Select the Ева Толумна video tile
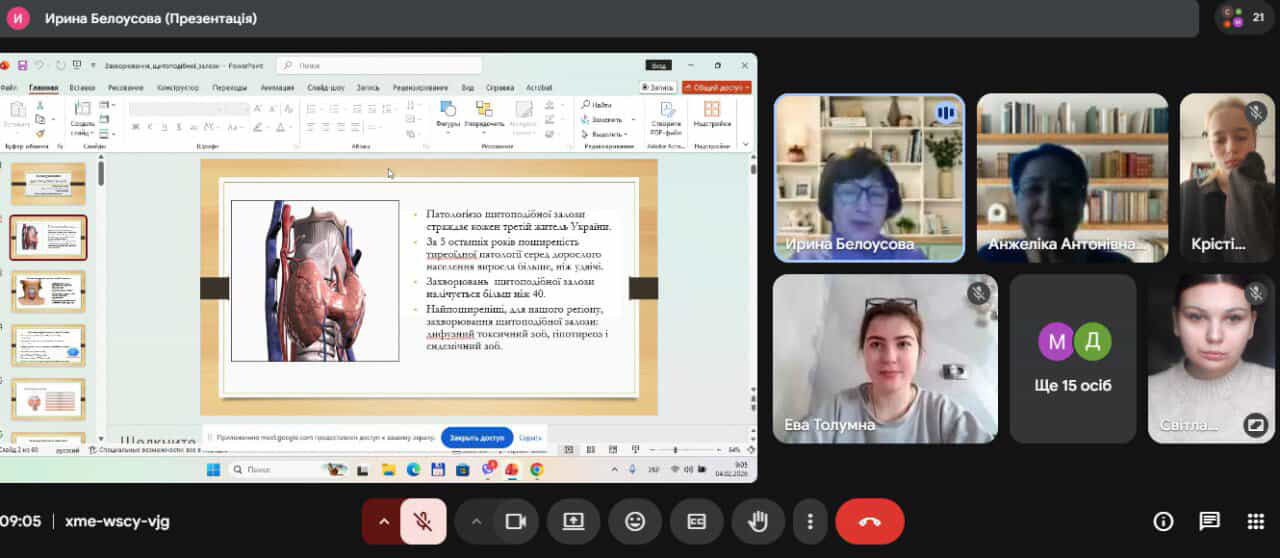 [885, 358]
